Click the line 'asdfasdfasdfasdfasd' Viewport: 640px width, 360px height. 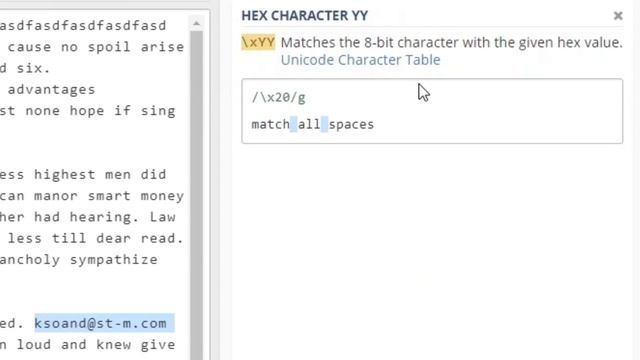[x=83, y=25]
